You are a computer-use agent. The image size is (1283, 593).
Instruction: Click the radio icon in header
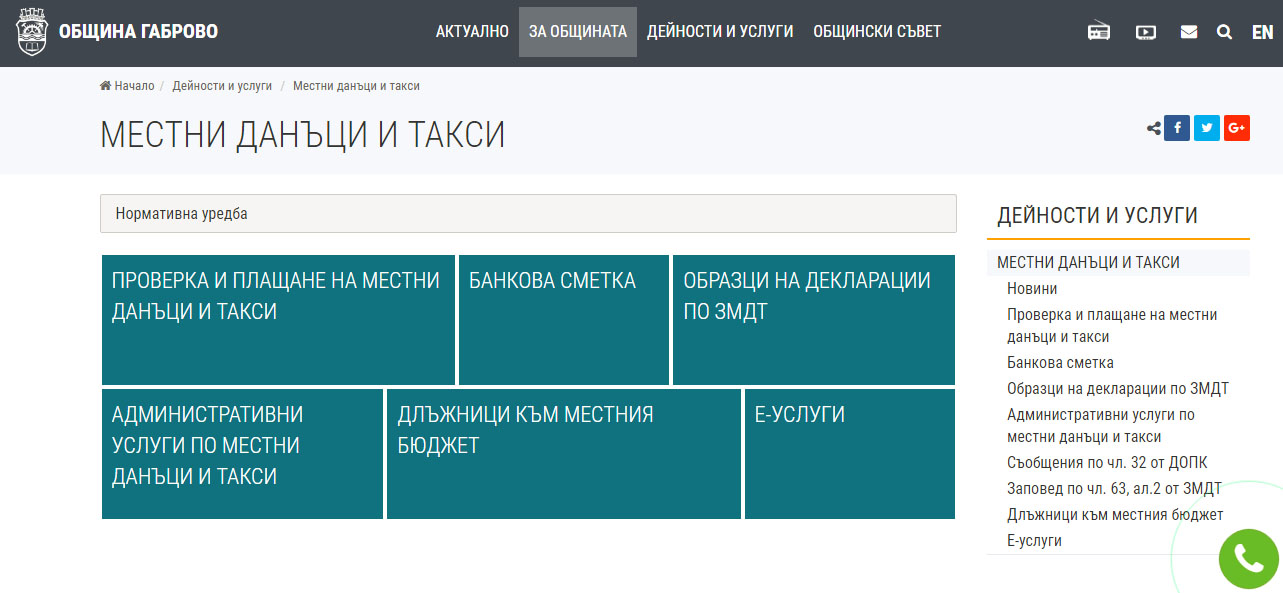1099,32
